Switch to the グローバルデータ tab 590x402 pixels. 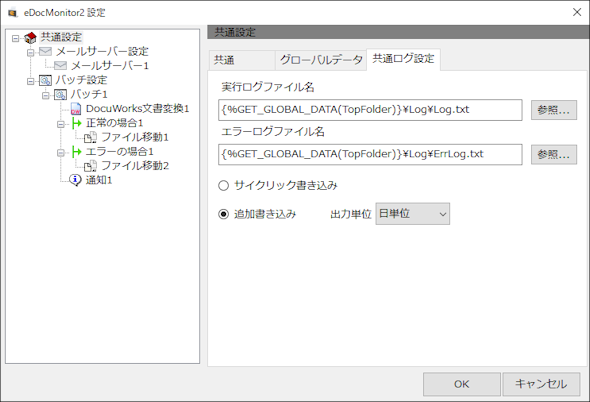point(321,59)
